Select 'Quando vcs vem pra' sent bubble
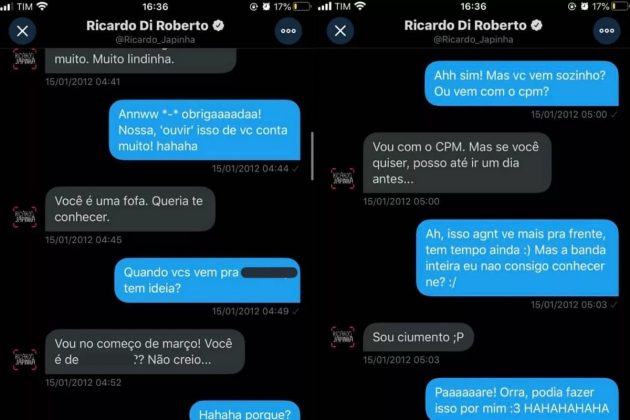Viewport: 630px width, 420px height. [207, 281]
